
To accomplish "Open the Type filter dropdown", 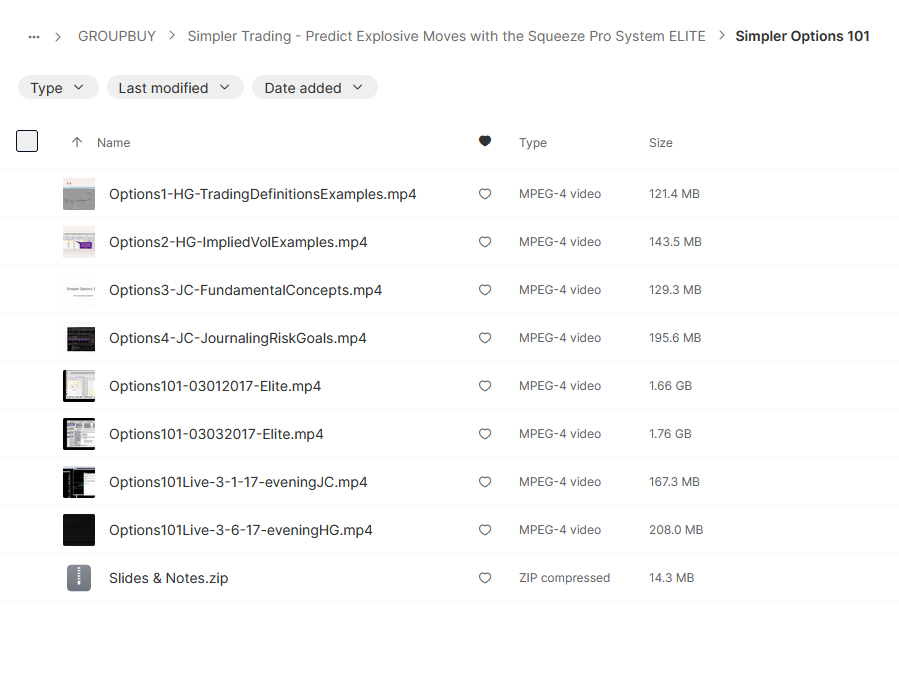I will pos(58,87).
